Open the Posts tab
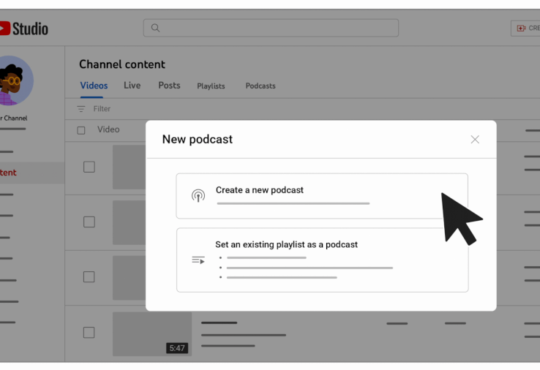 169,85
